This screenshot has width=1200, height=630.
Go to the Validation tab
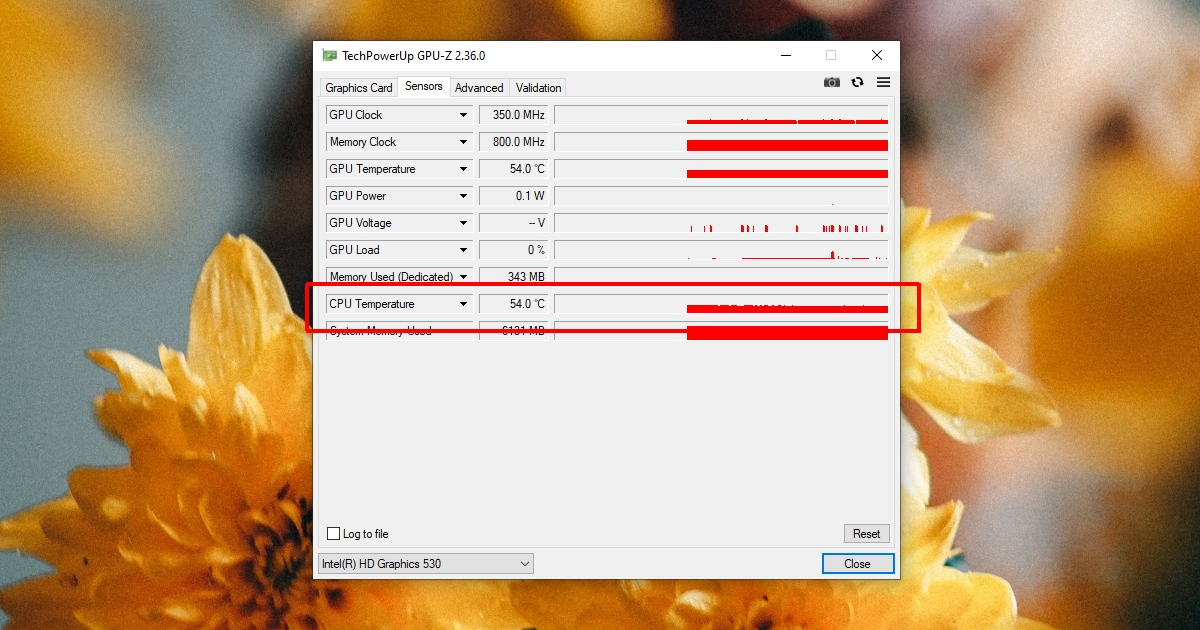[x=538, y=88]
